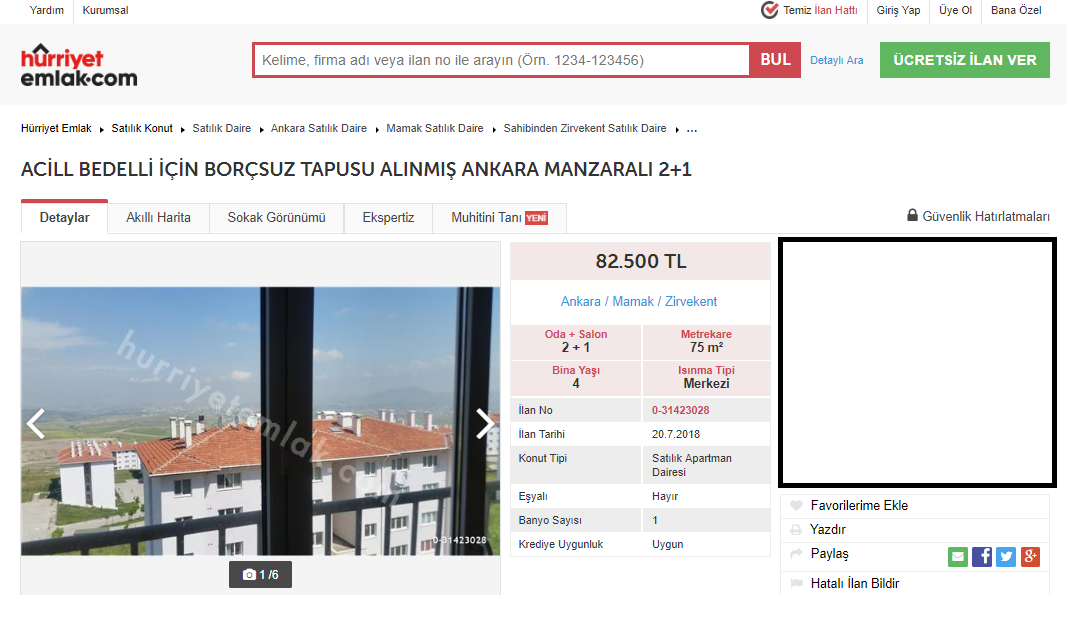Share listing on Twitter icon
Viewport: 1084px width, 632px height.
1006,557
